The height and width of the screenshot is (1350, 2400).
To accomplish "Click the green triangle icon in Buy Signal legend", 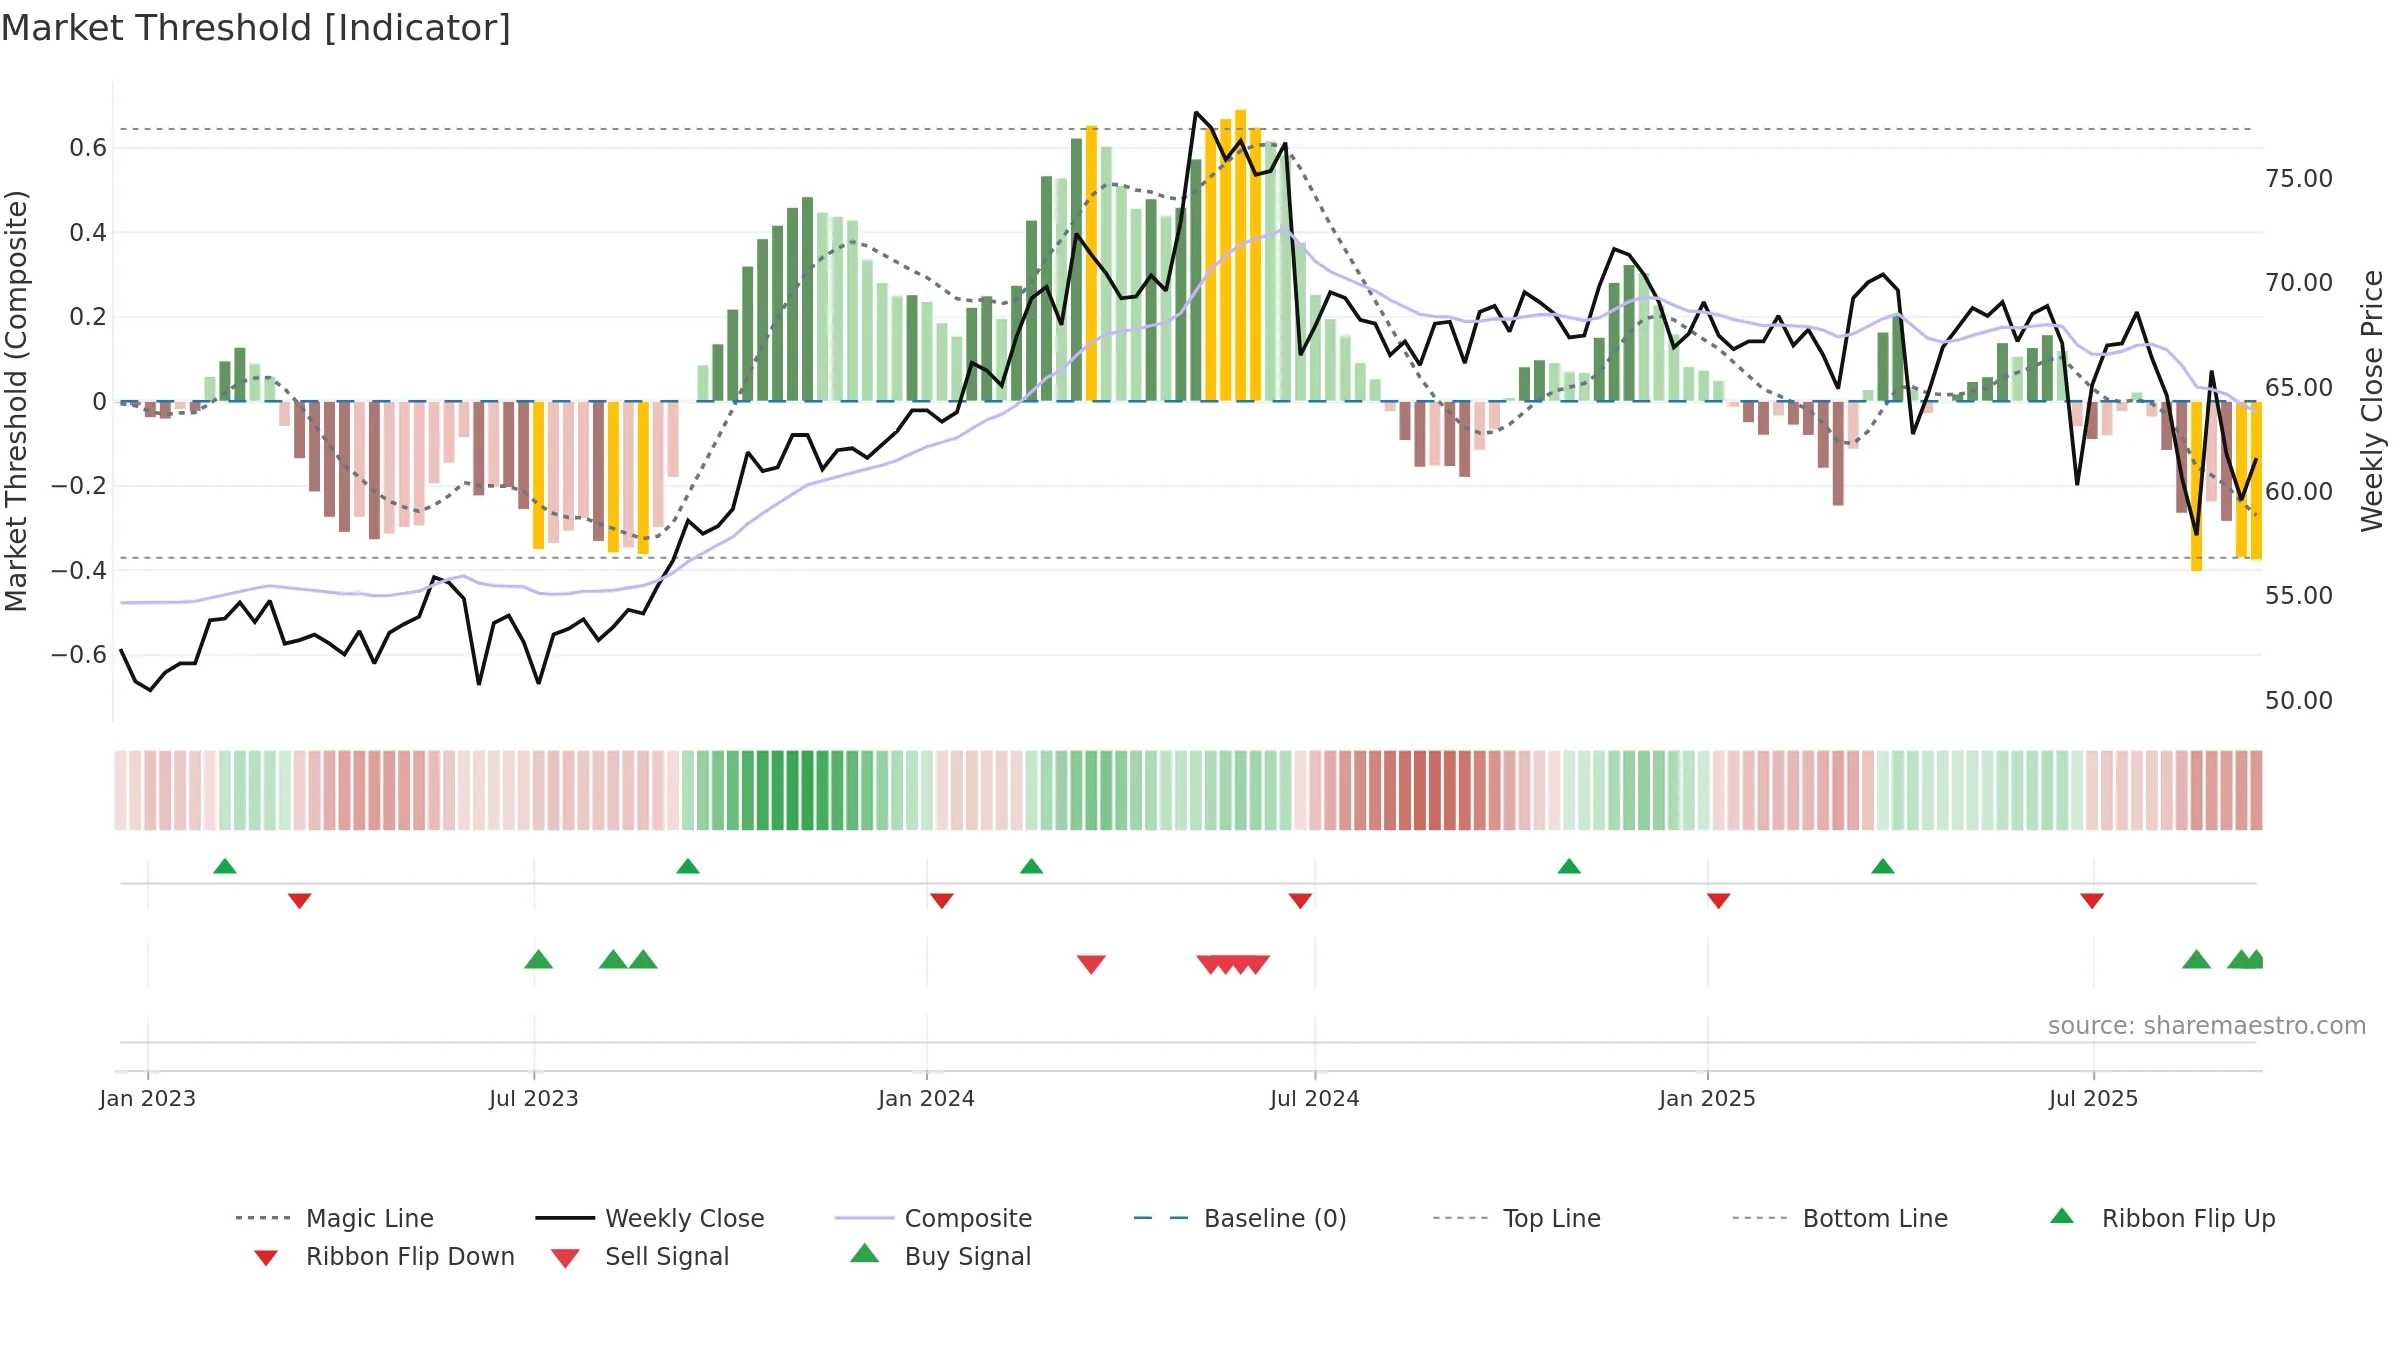I will pyautogui.click(x=865, y=1253).
